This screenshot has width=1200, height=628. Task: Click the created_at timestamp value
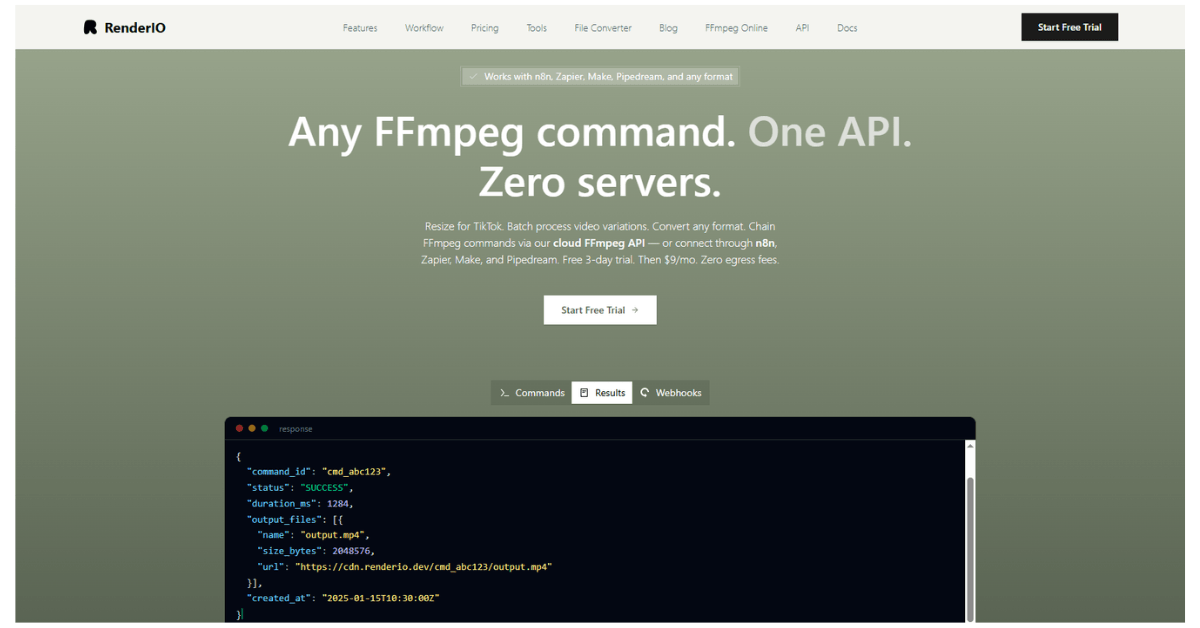pos(380,598)
